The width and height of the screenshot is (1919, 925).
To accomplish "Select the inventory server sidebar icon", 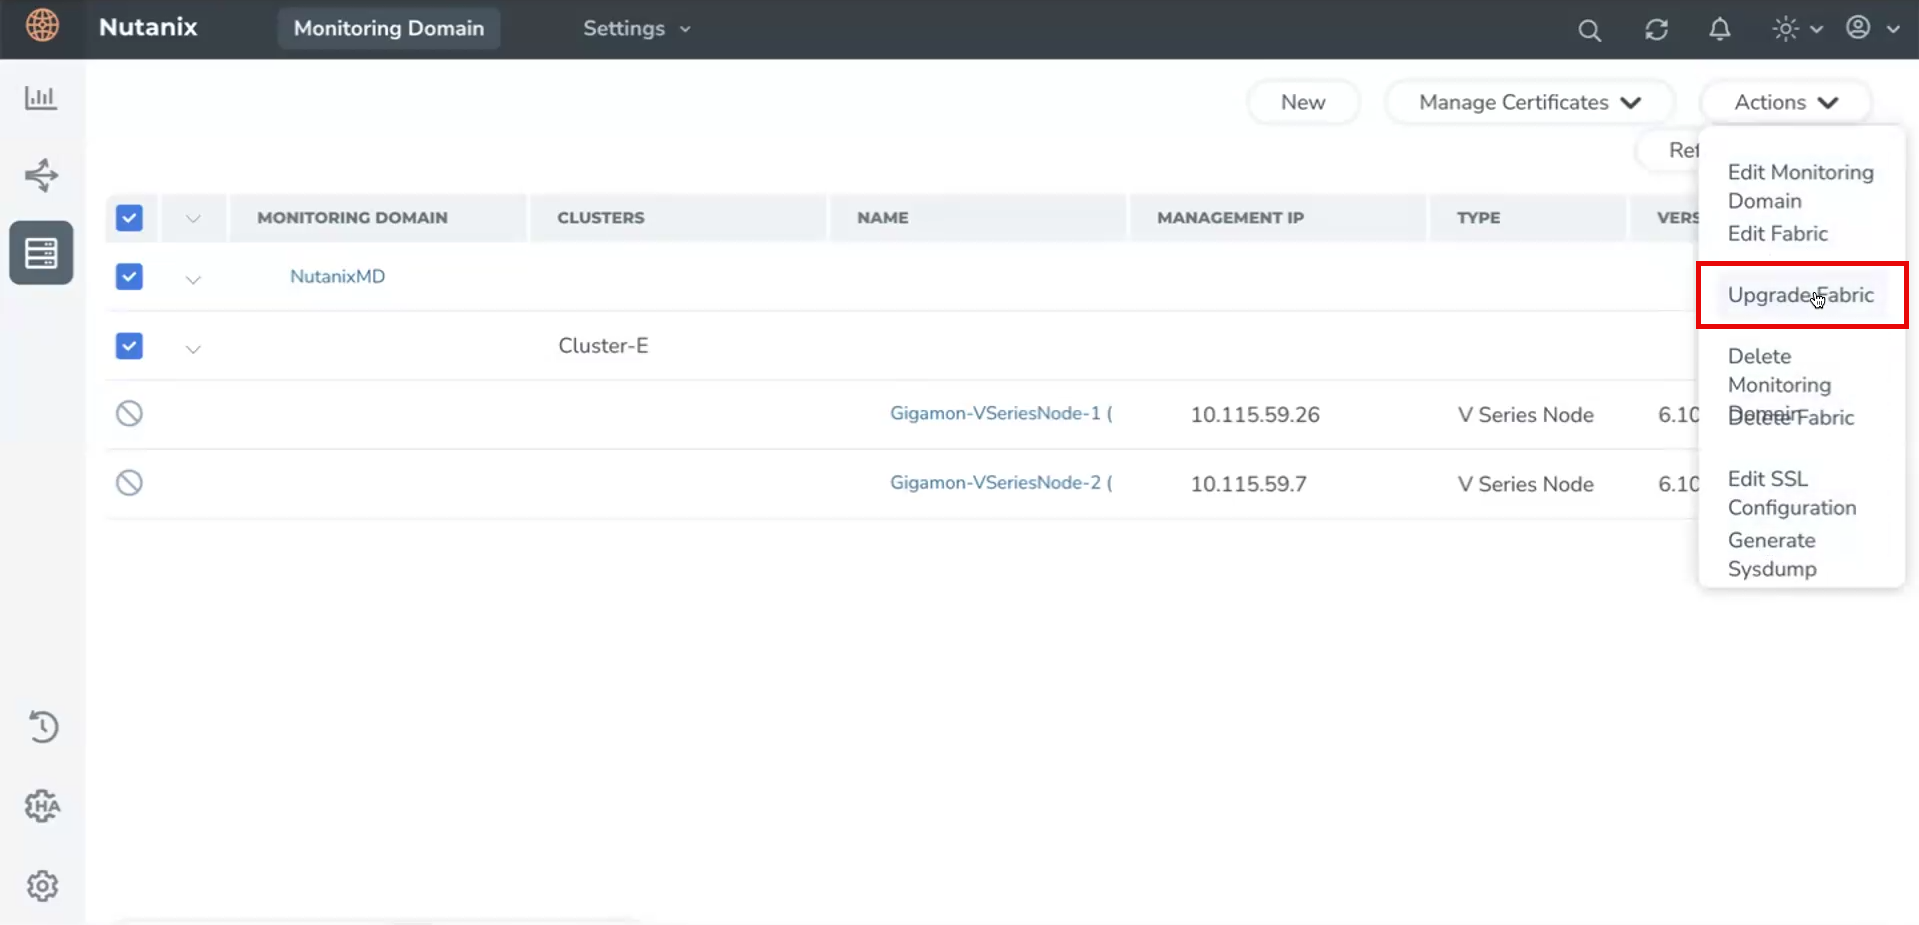I will (41, 253).
